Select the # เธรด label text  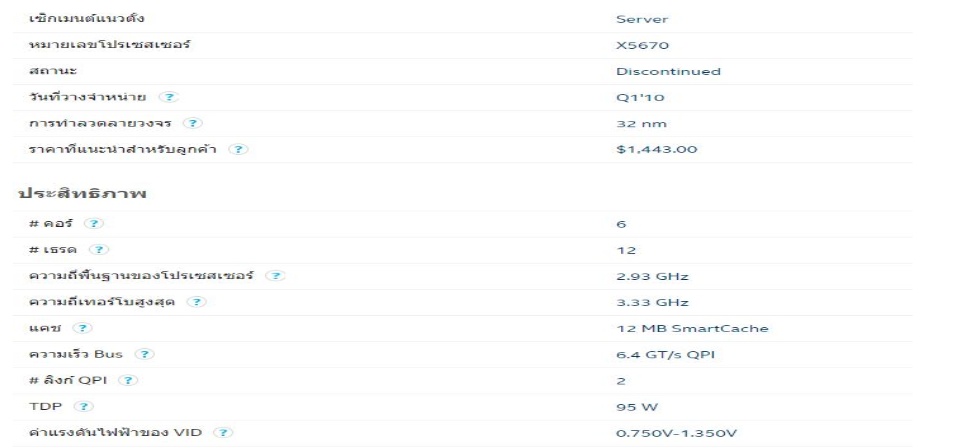pos(53,250)
